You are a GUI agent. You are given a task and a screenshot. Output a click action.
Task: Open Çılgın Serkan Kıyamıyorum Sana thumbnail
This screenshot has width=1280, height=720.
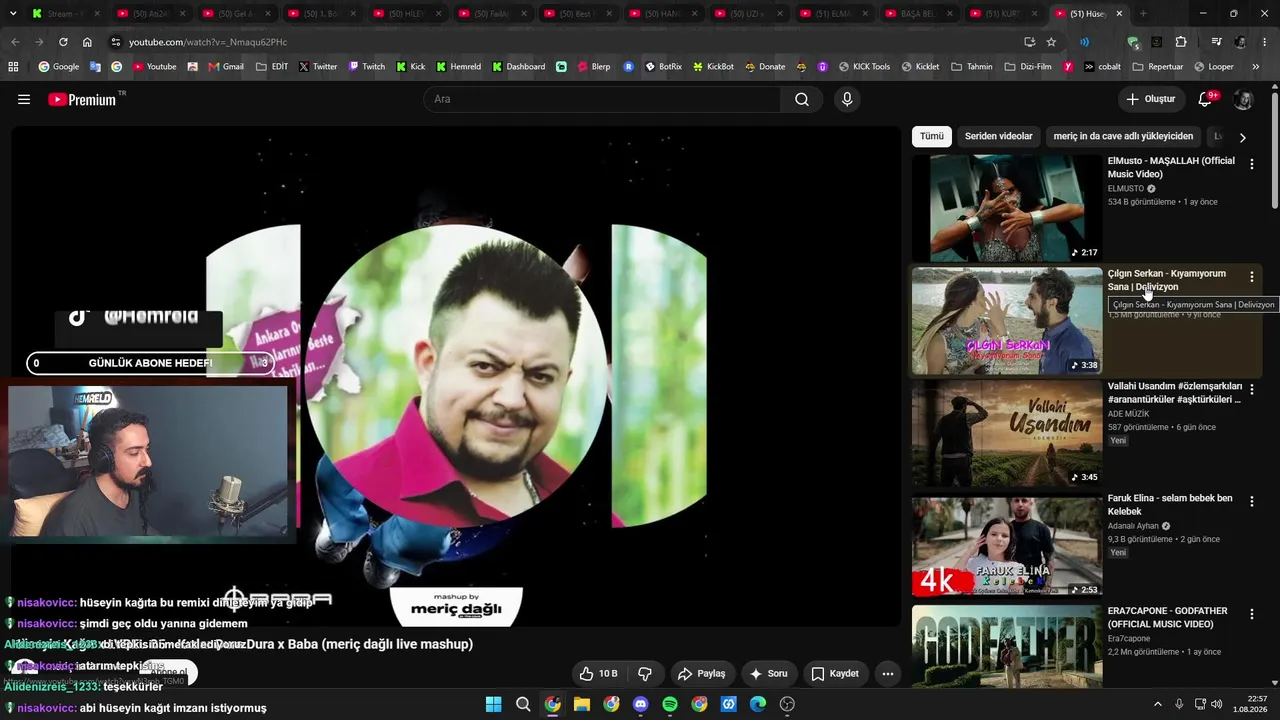coord(1007,321)
